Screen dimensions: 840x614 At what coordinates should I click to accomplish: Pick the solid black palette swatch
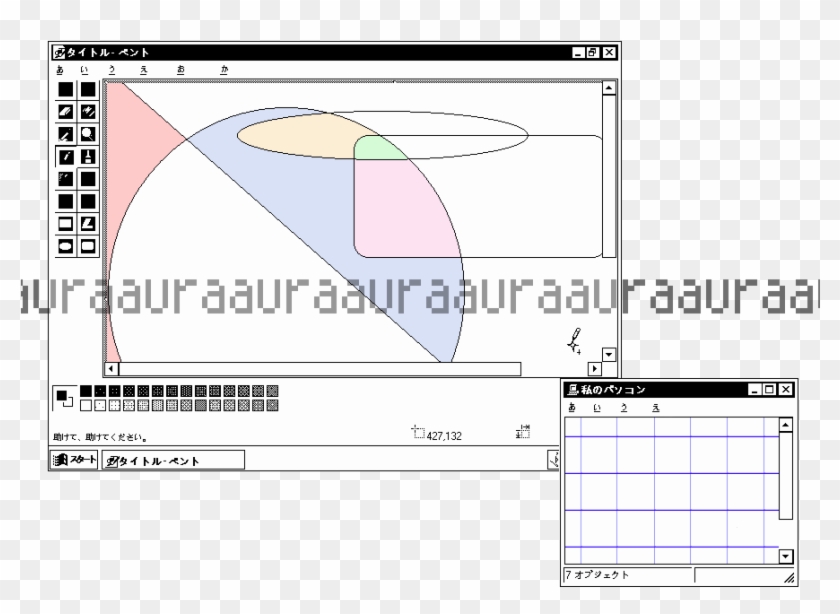[x=86, y=391]
